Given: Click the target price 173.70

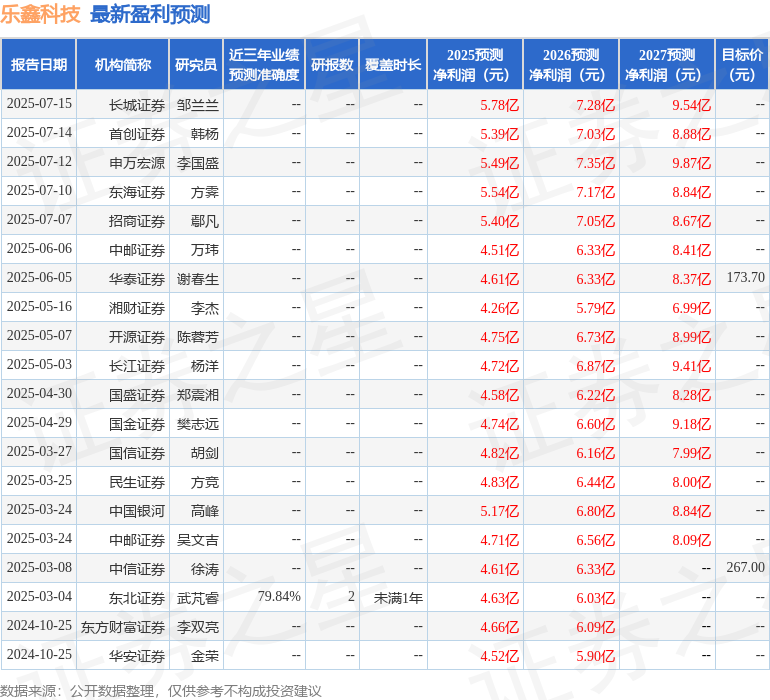Looking at the screenshot, I should (745, 278).
